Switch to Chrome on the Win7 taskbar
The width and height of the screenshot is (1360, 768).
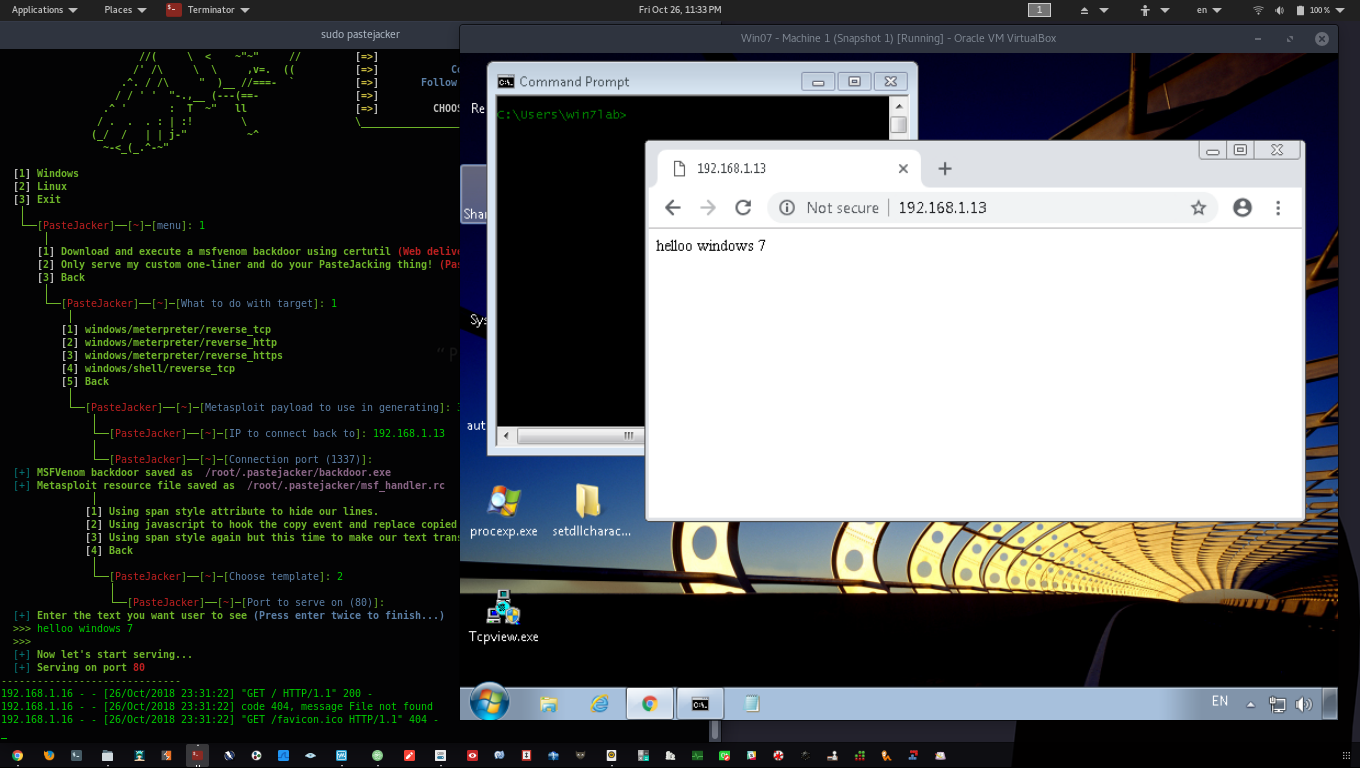tap(650, 703)
